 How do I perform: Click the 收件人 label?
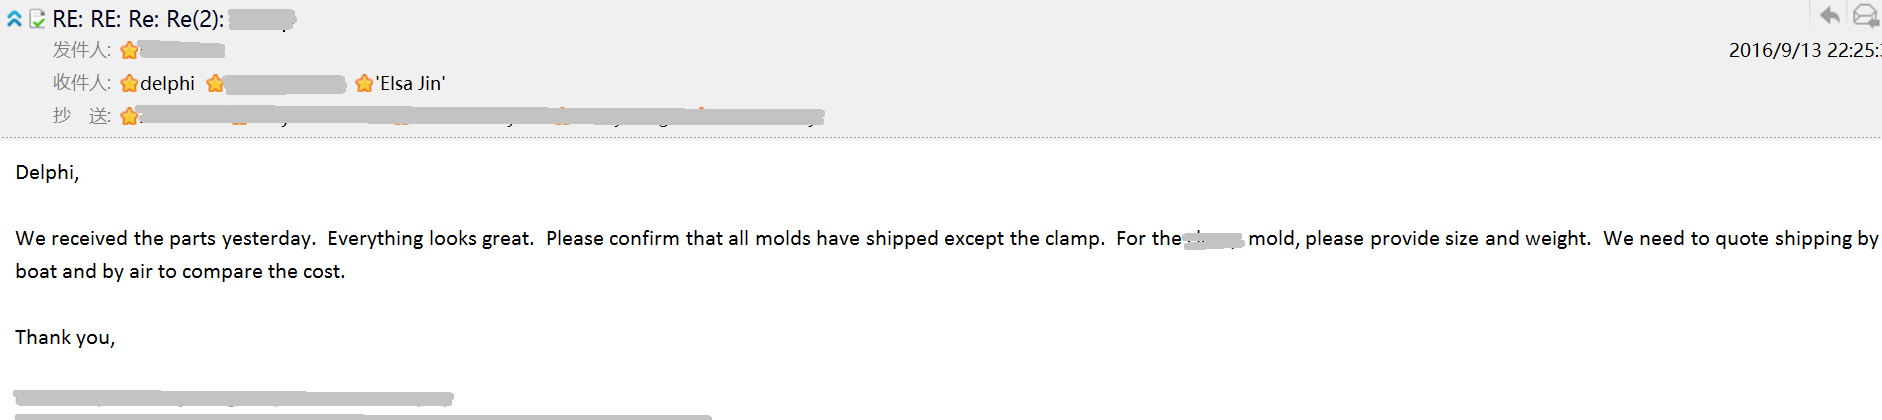coord(82,83)
